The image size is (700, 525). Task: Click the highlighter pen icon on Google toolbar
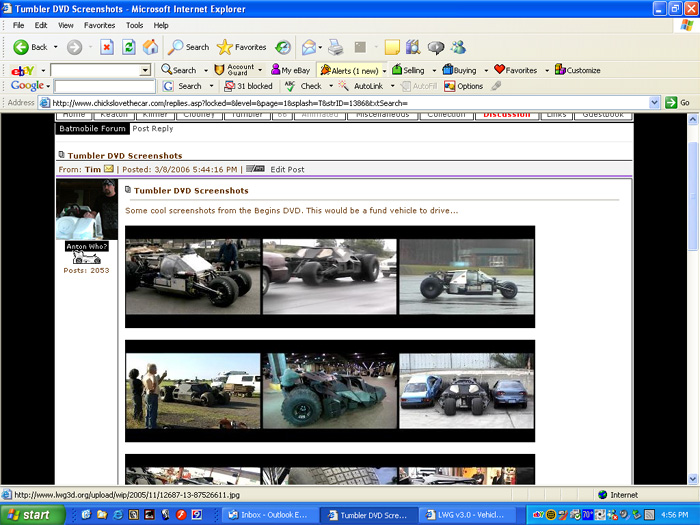point(496,86)
